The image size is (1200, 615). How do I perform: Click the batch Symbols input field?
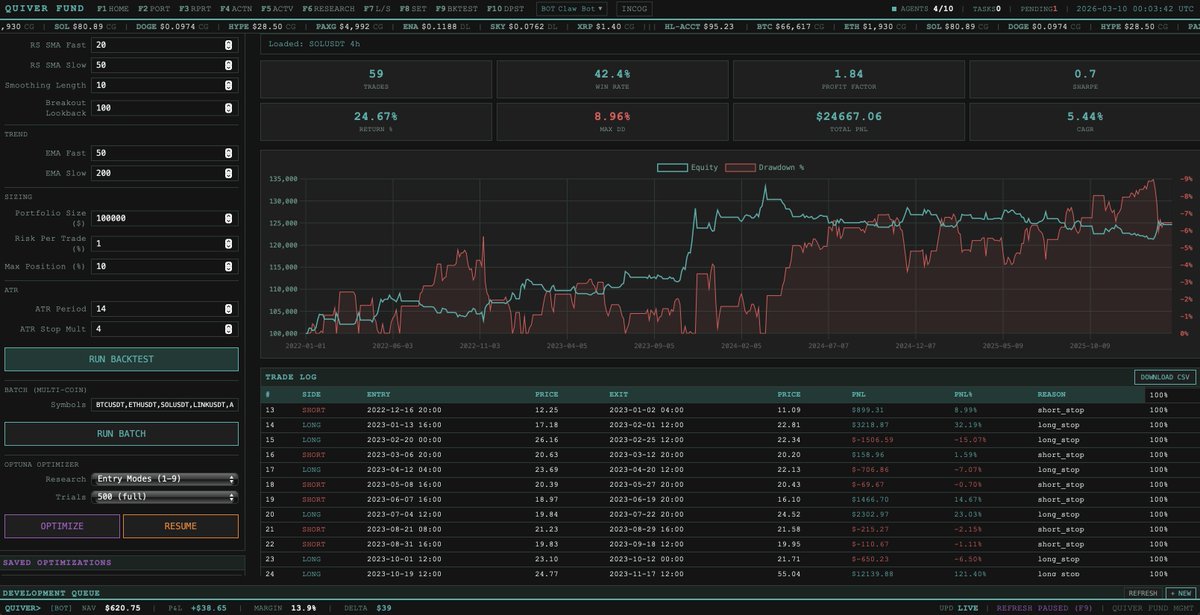(x=164, y=405)
